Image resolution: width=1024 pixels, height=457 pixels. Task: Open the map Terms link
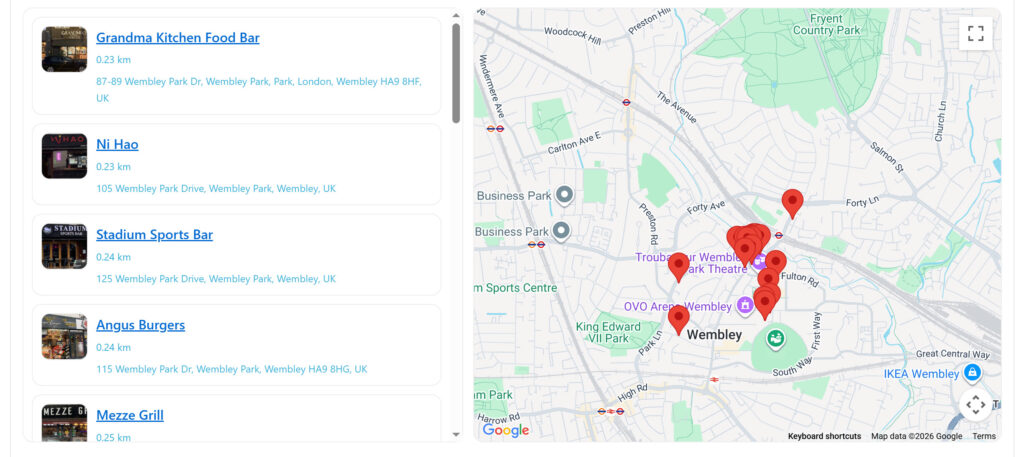[984, 436]
